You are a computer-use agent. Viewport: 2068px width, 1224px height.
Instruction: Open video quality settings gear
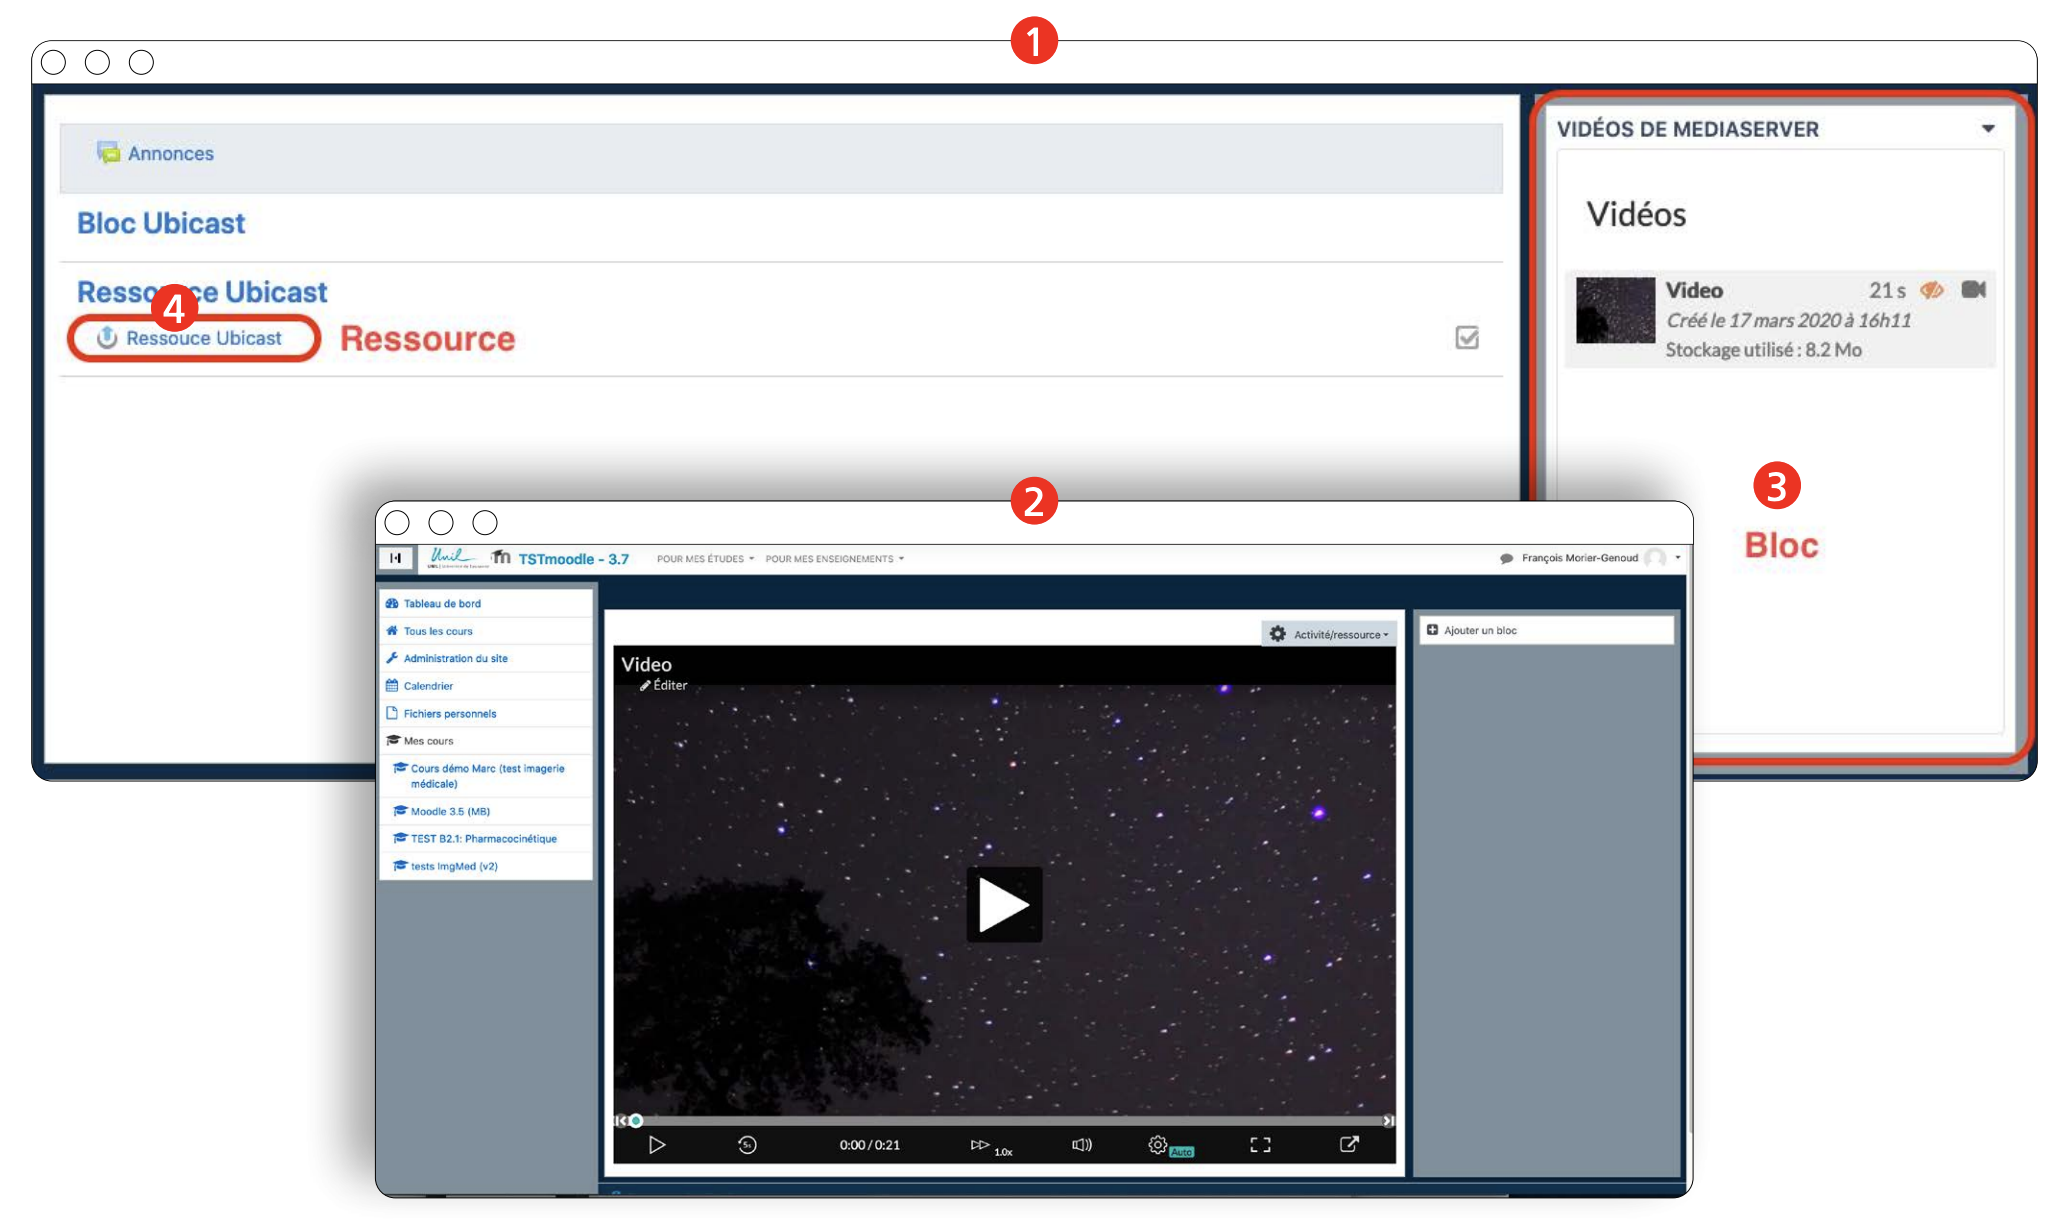[x=1157, y=1145]
